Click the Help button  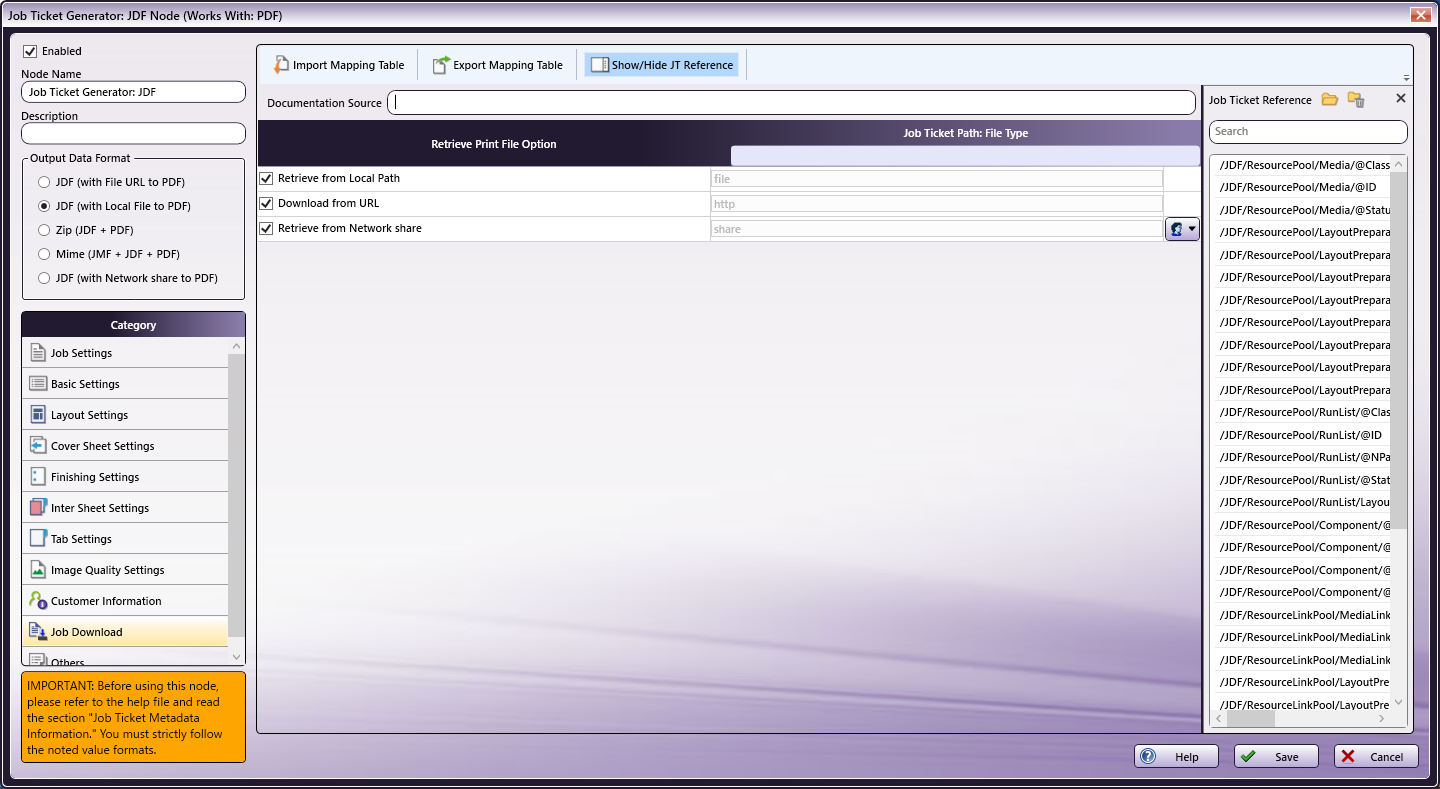pos(1176,757)
